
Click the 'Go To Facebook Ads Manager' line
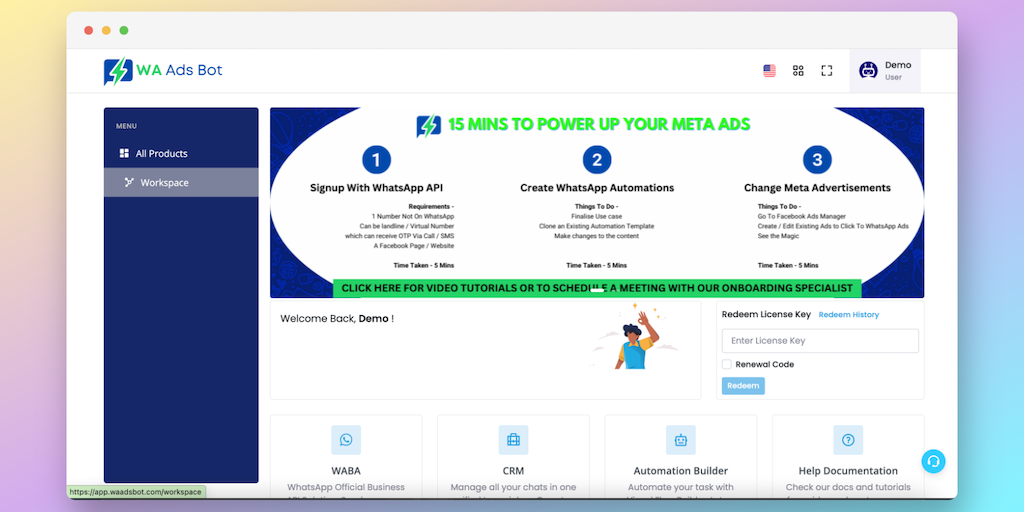click(802, 216)
